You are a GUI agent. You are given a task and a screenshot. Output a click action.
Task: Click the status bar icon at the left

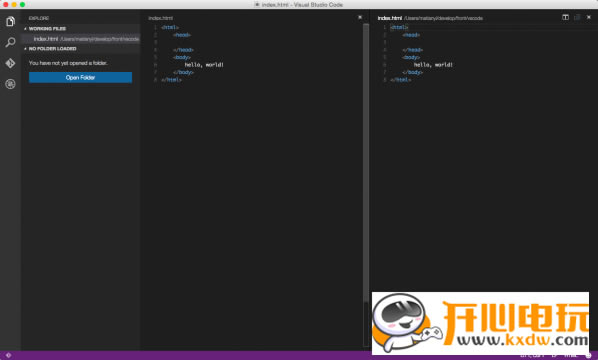click(x=8, y=355)
